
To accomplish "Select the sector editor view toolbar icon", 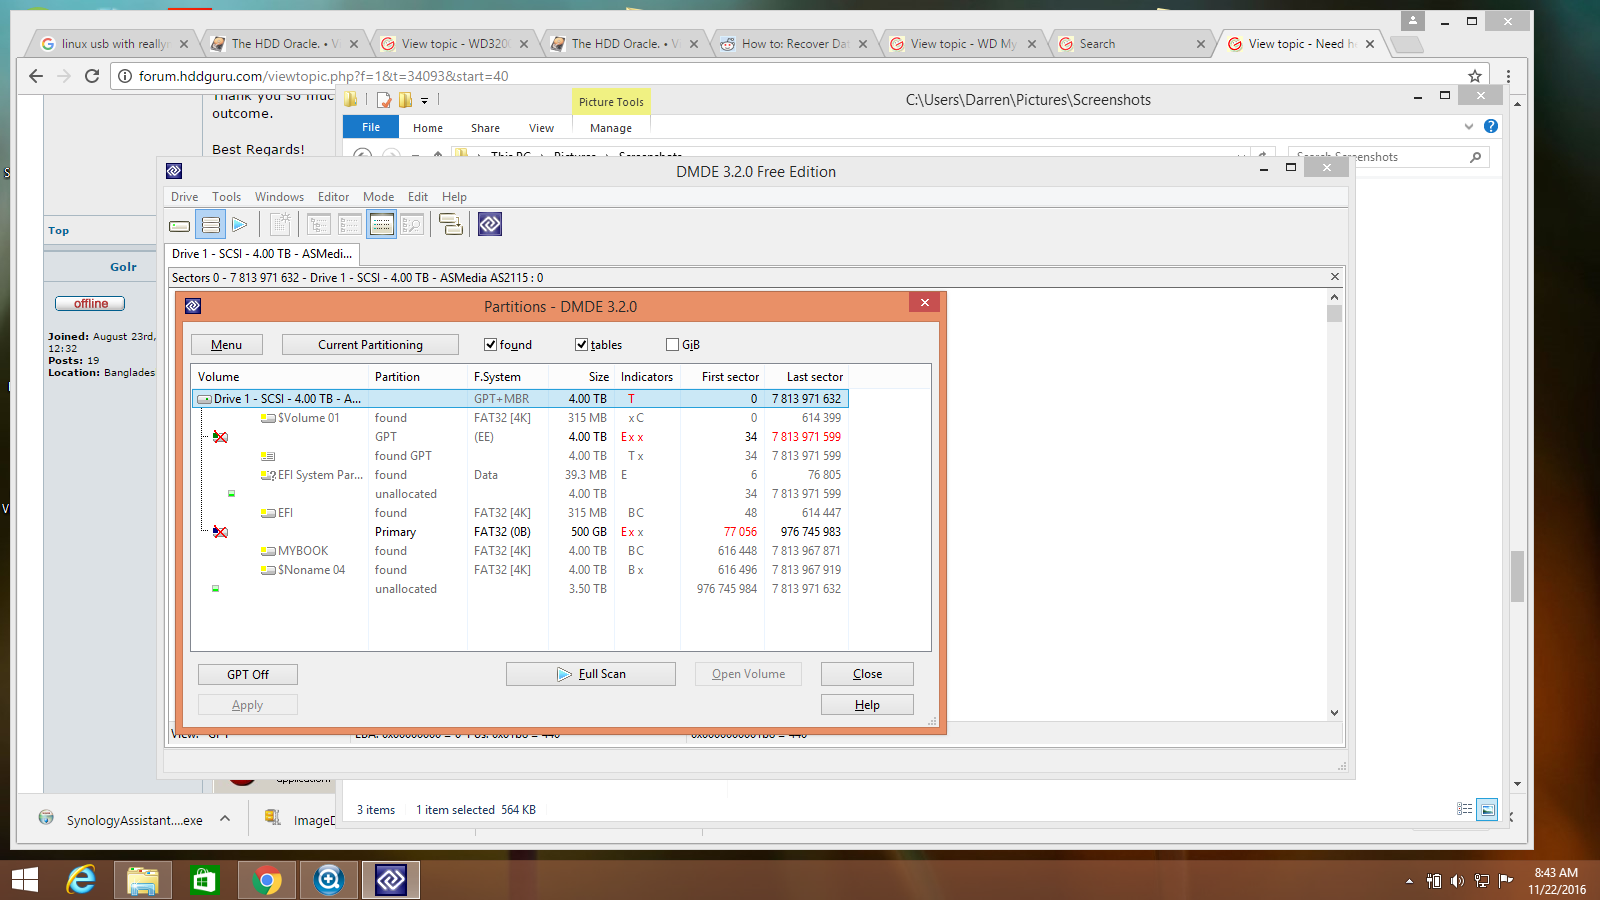I will point(381,225).
